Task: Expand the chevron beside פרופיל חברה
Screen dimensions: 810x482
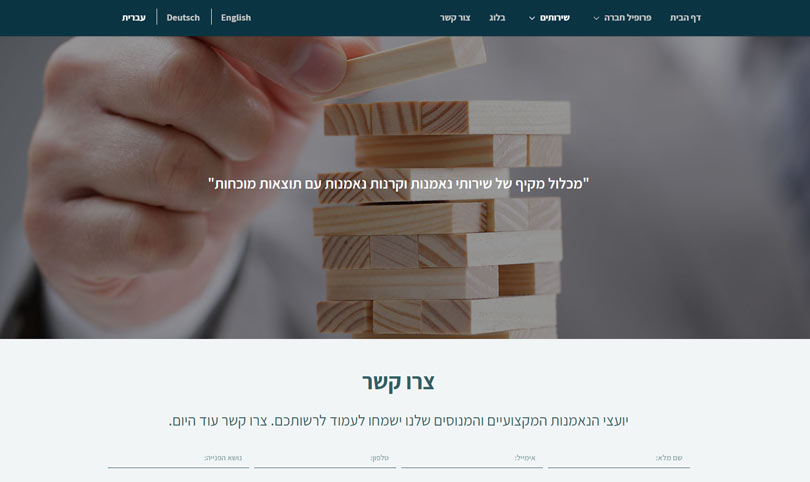Action: tap(596, 18)
